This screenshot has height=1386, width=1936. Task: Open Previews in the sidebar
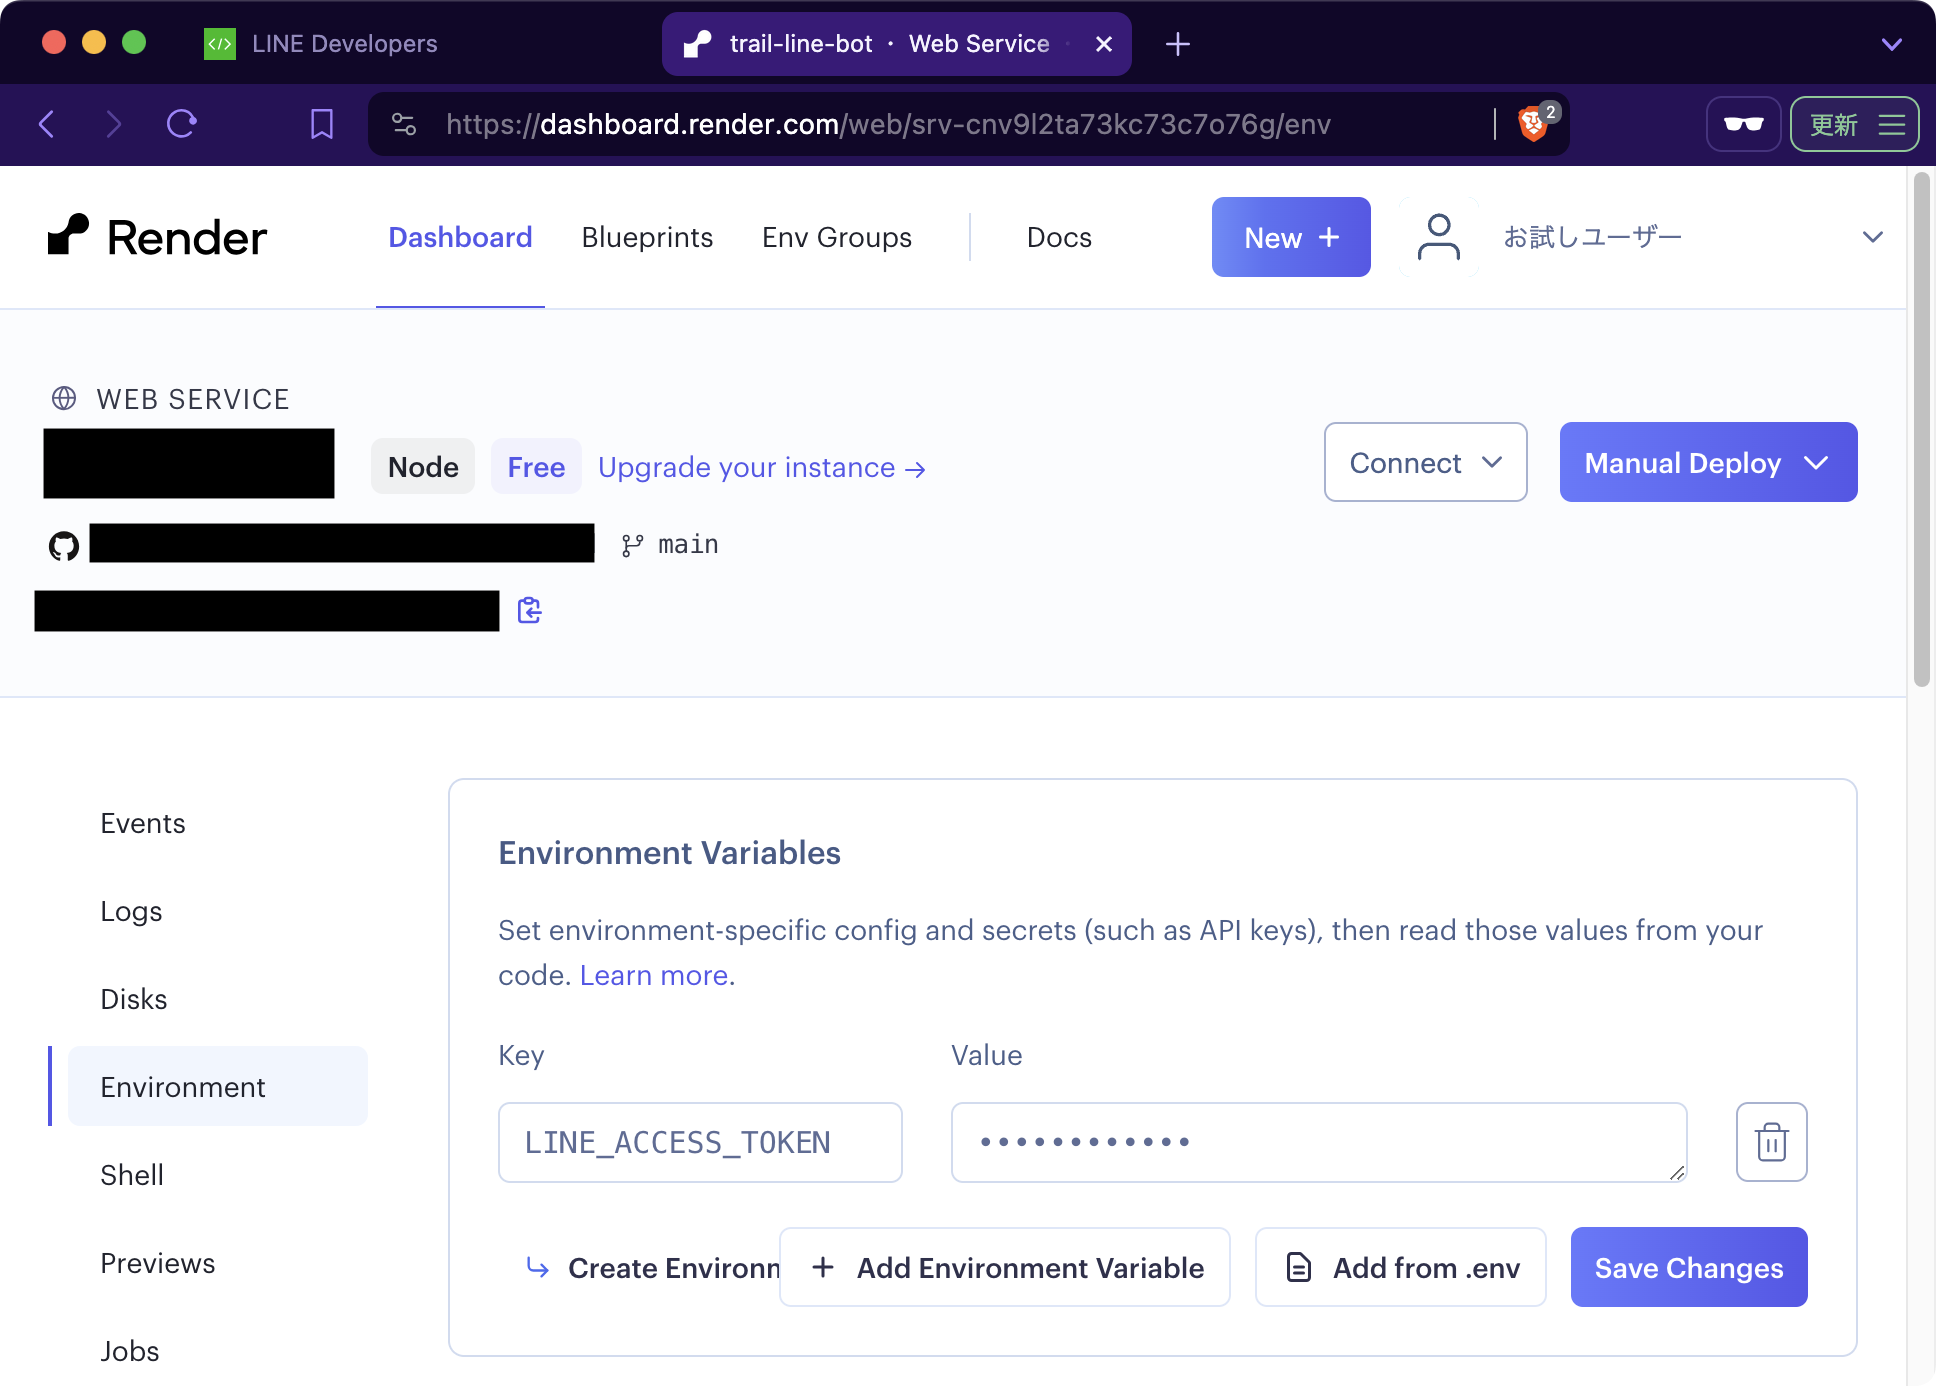[x=157, y=1263]
